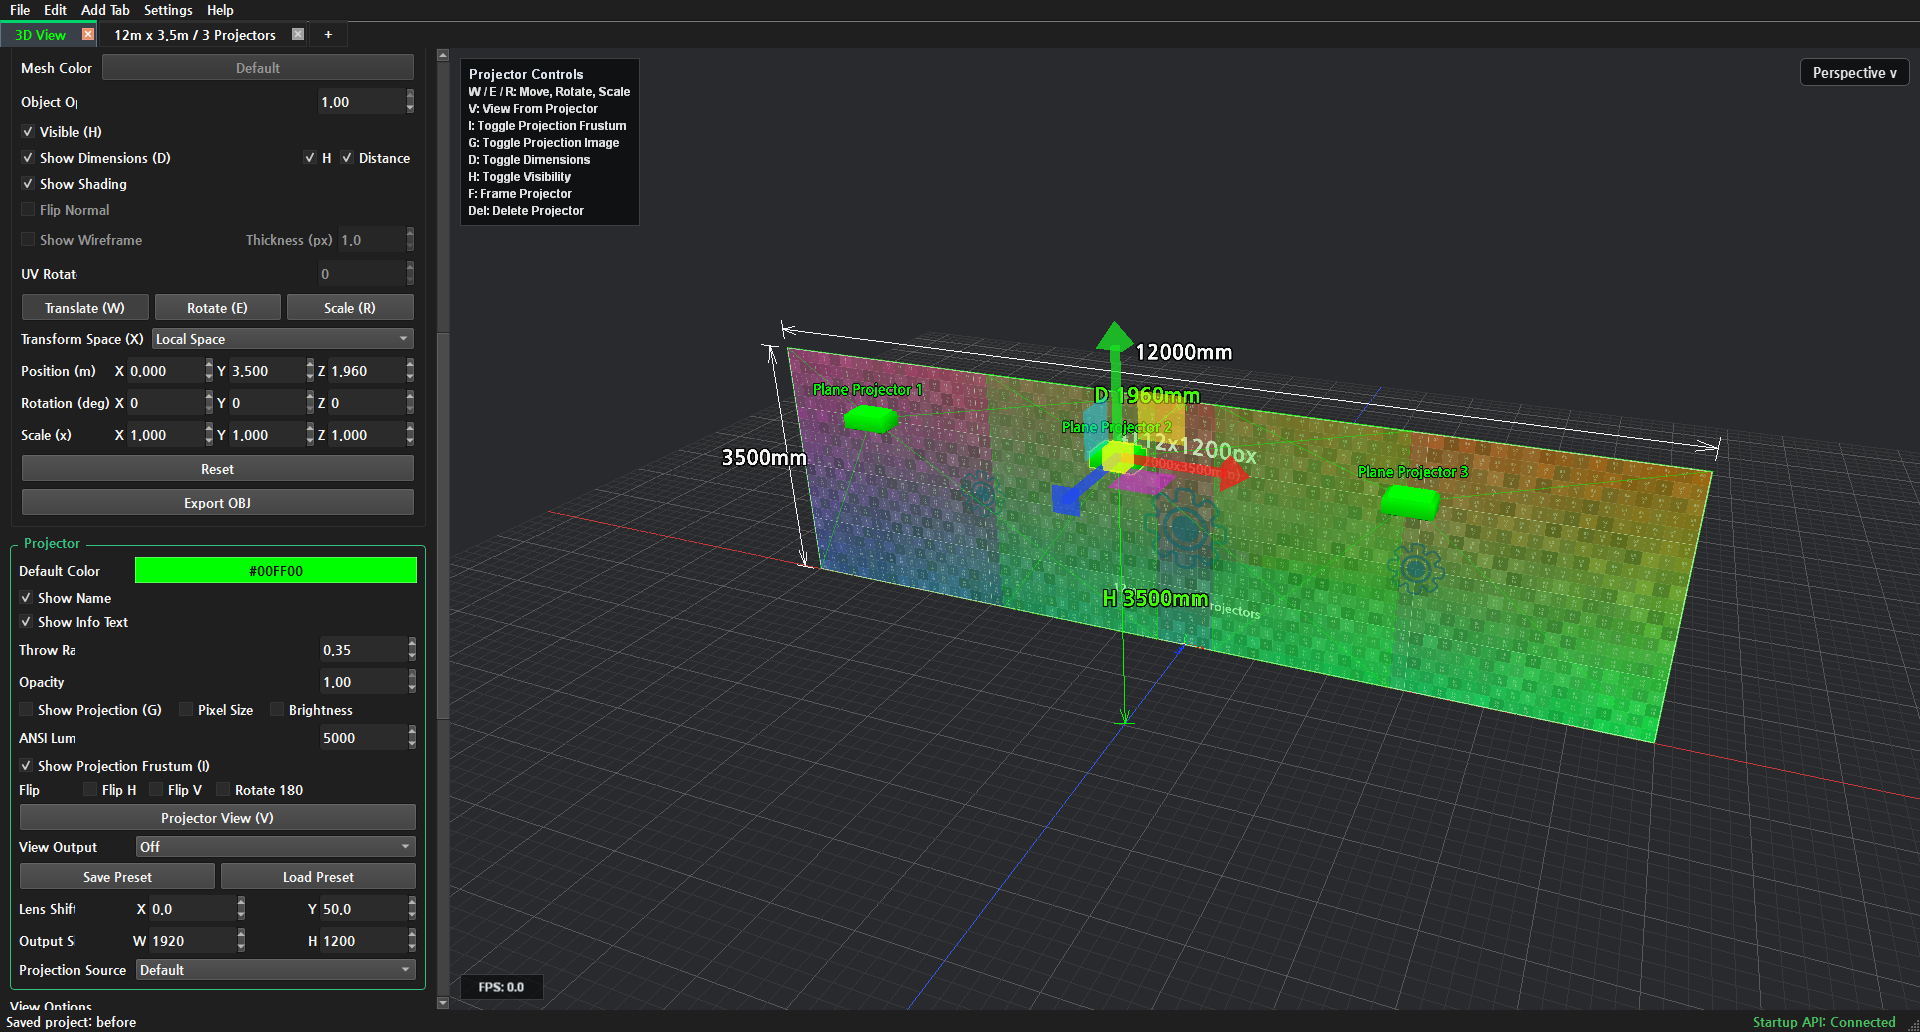Click the Position Z input field
1920x1032 pixels.
367,371
